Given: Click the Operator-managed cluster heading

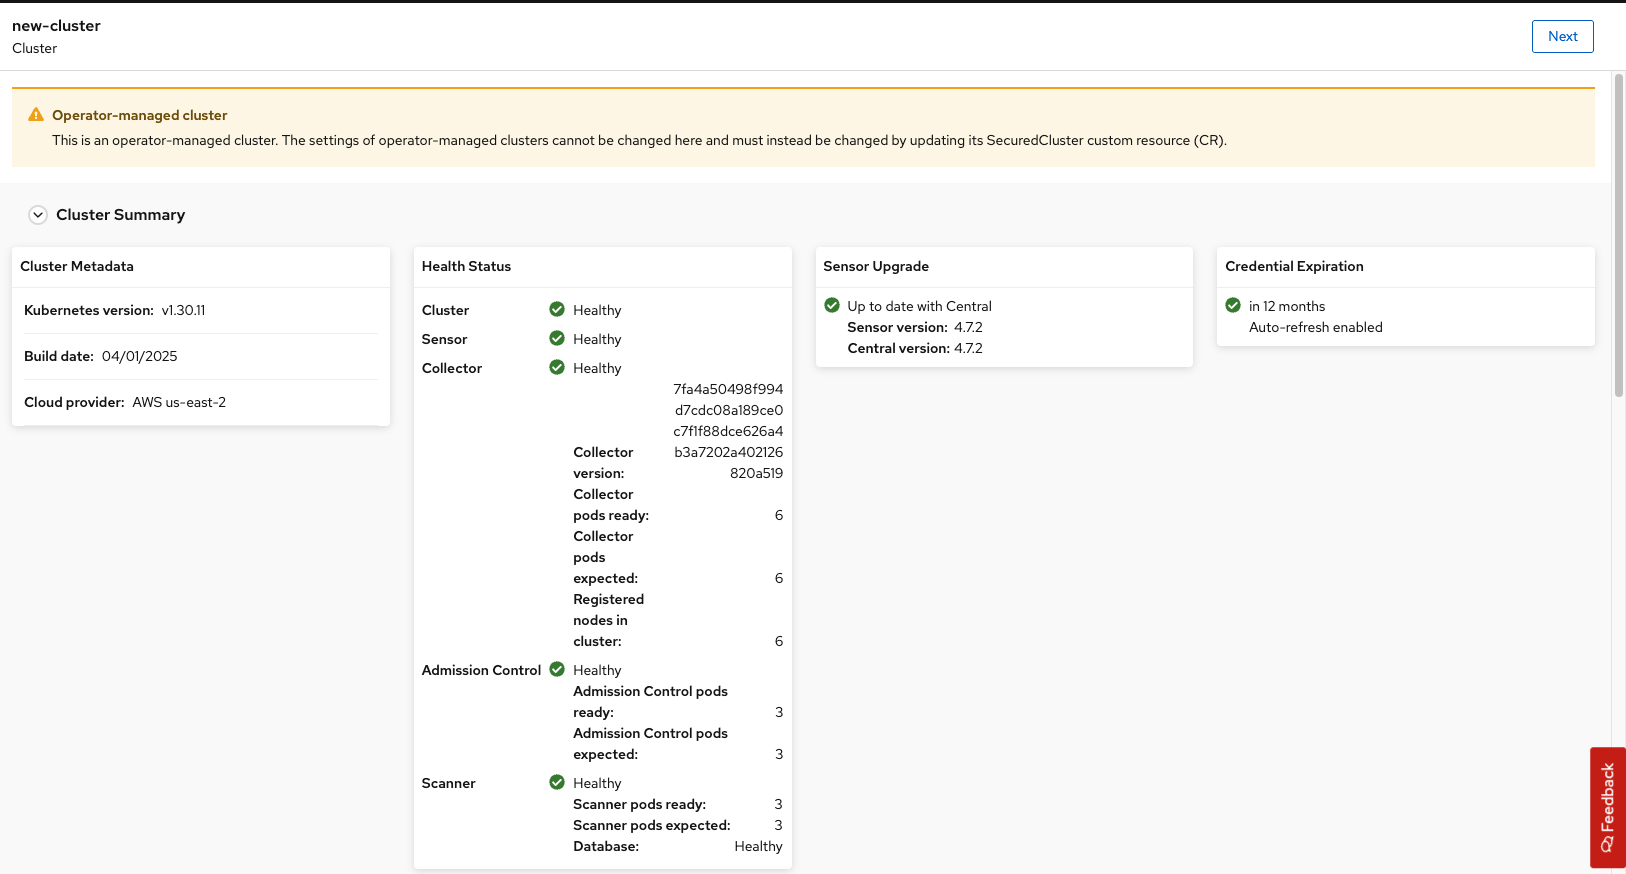Looking at the screenshot, I should click(140, 115).
